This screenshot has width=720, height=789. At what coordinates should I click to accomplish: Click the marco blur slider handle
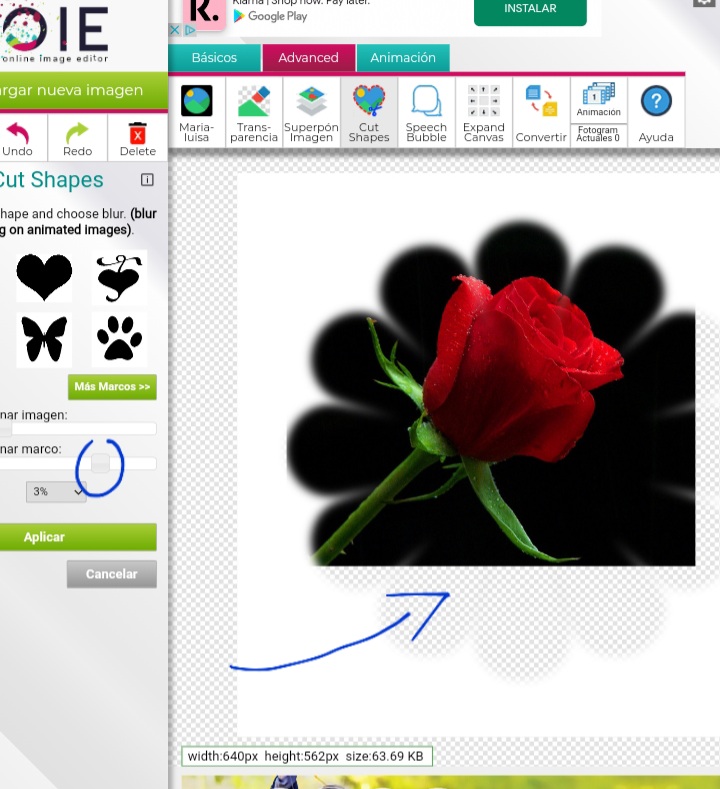[100, 464]
